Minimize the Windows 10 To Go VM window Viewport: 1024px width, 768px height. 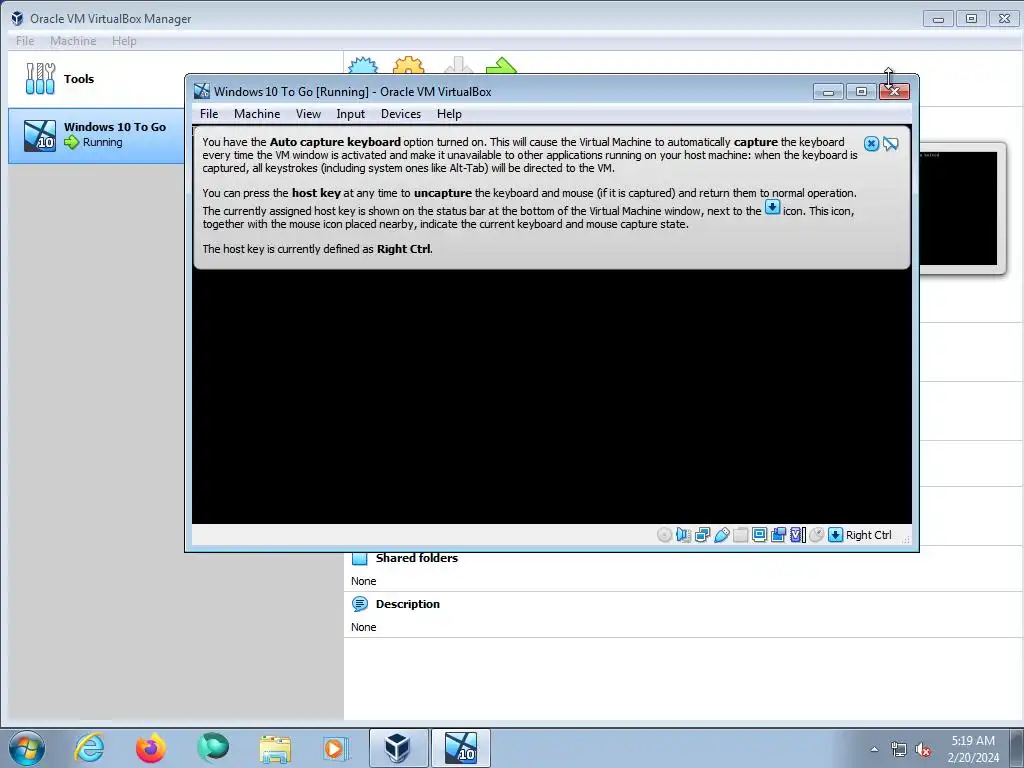pyautogui.click(x=828, y=91)
